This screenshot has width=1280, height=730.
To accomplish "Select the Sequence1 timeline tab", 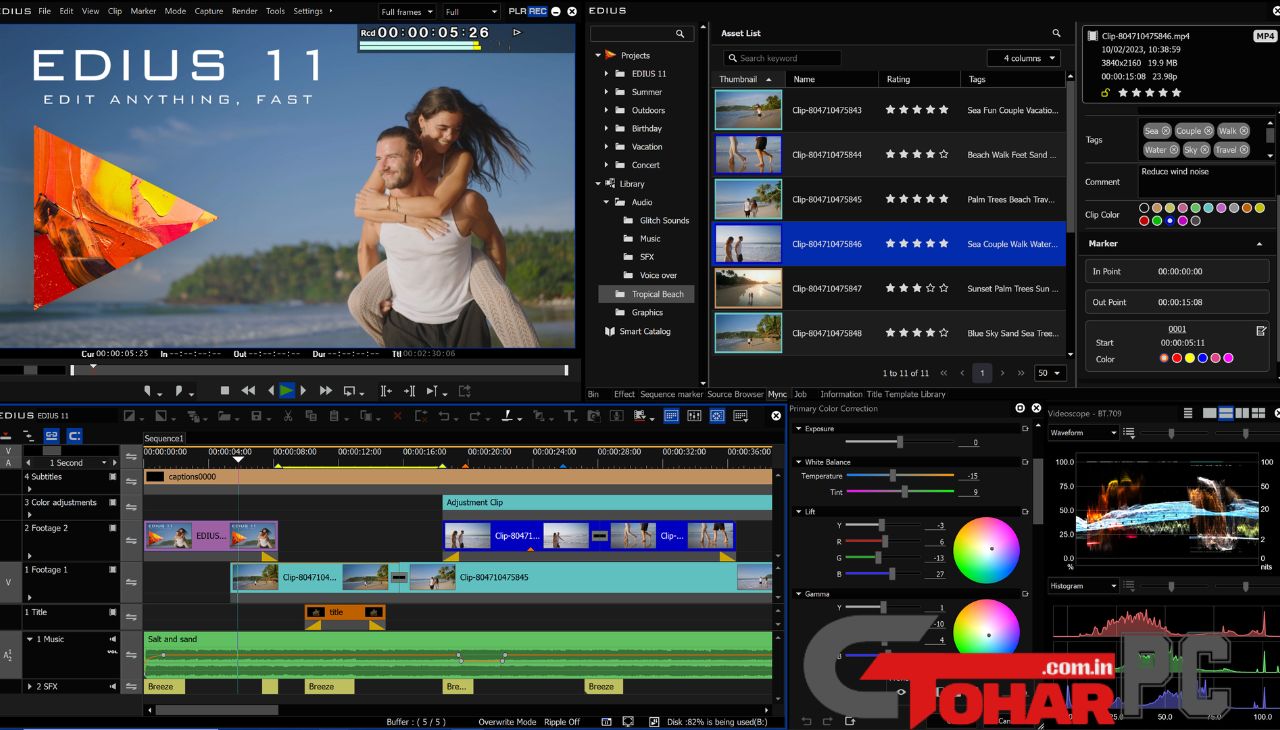I will [x=164, y=438].
